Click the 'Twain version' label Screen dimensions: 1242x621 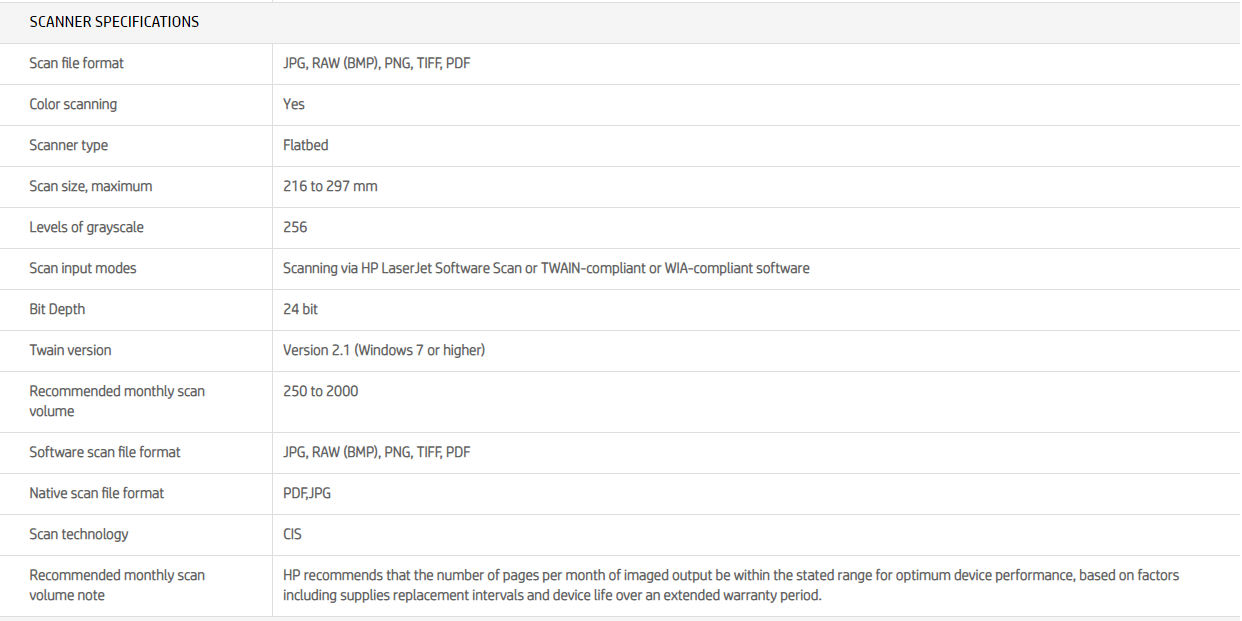click(x=70, y=350)
